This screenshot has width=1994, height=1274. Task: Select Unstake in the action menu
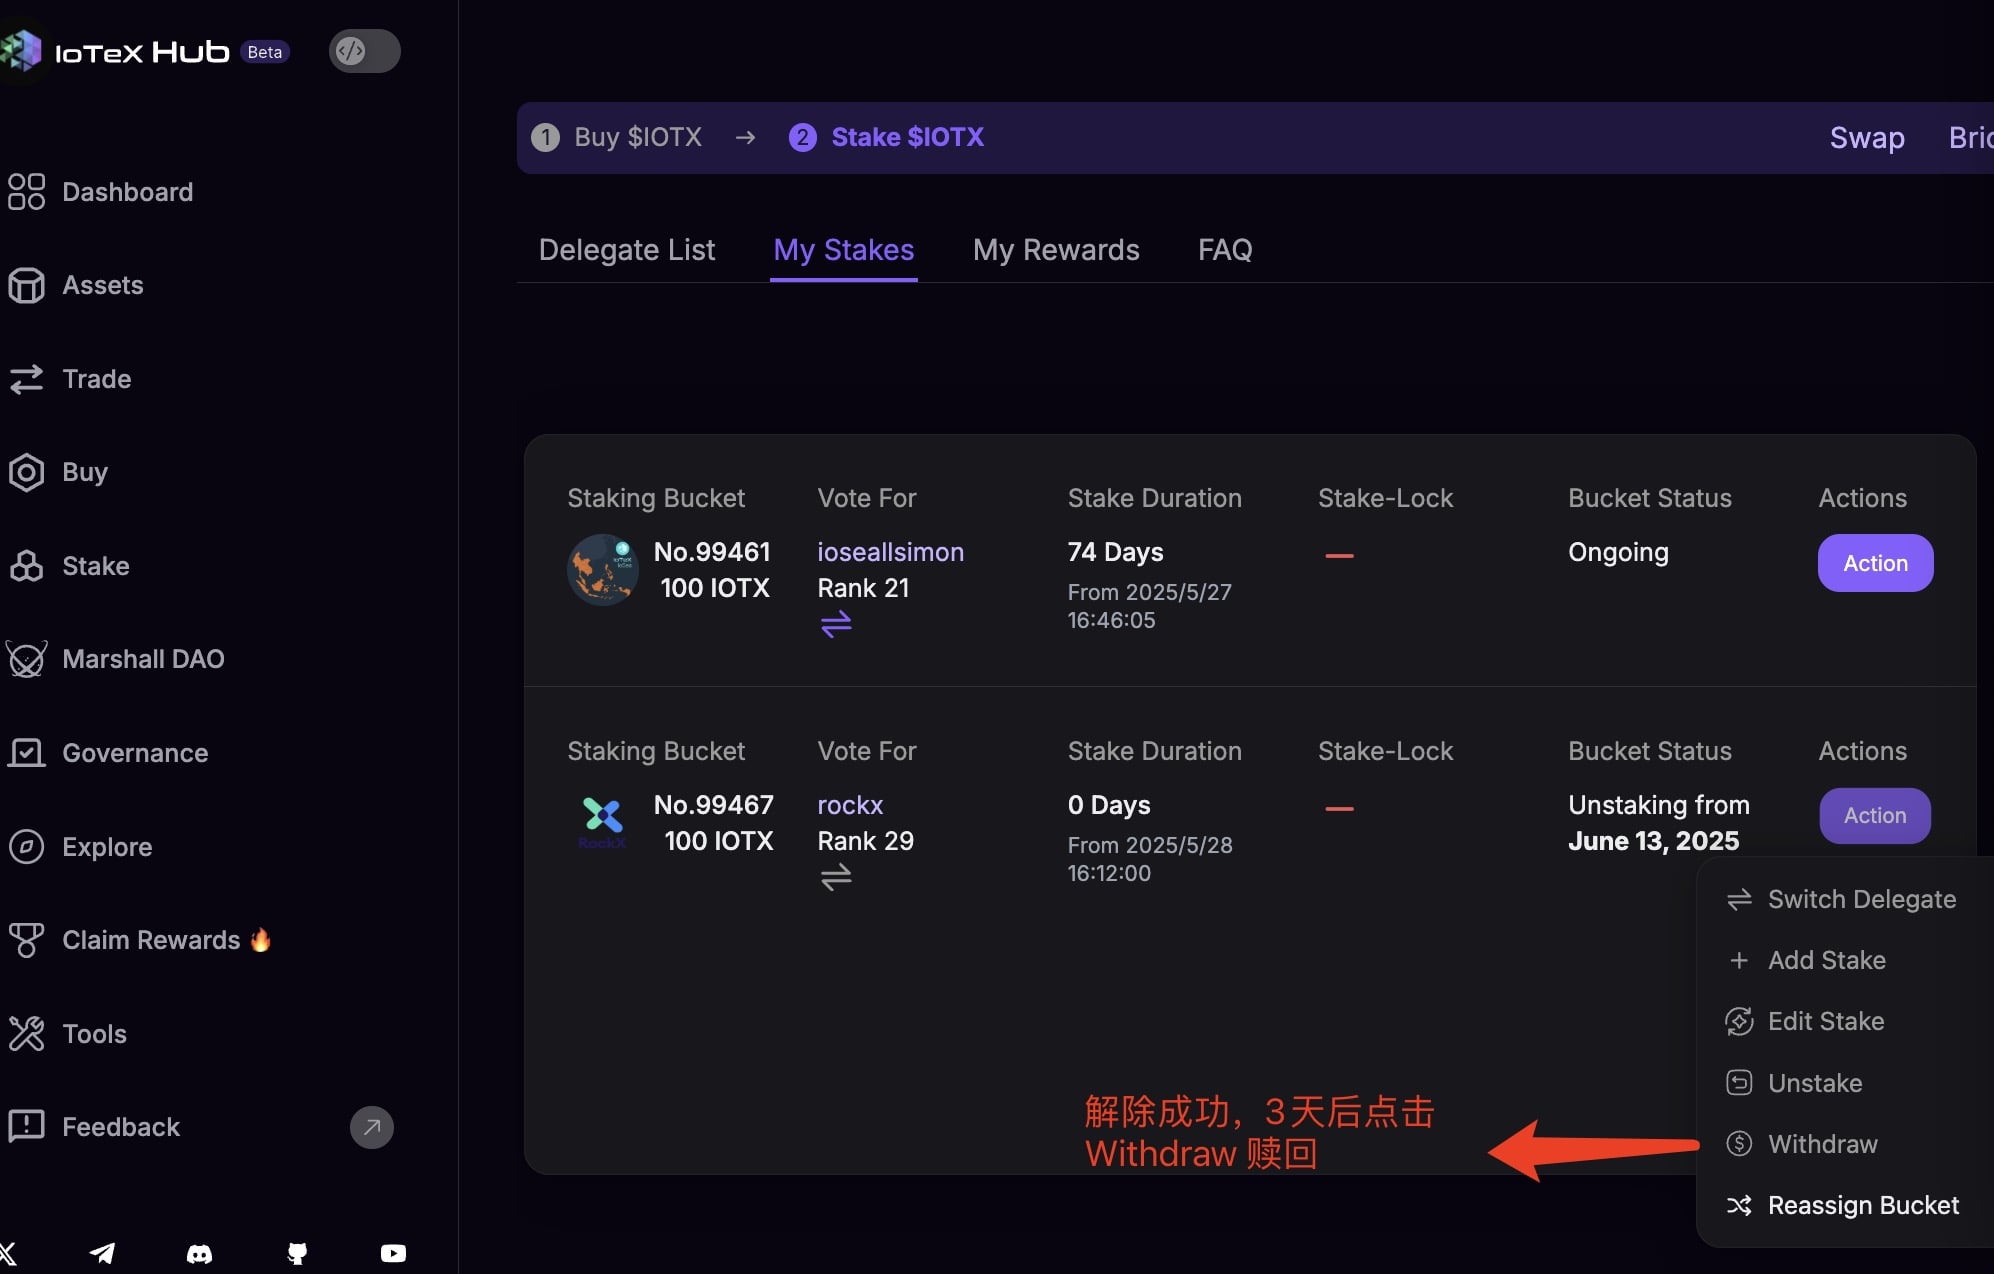pos(1814,1083)
